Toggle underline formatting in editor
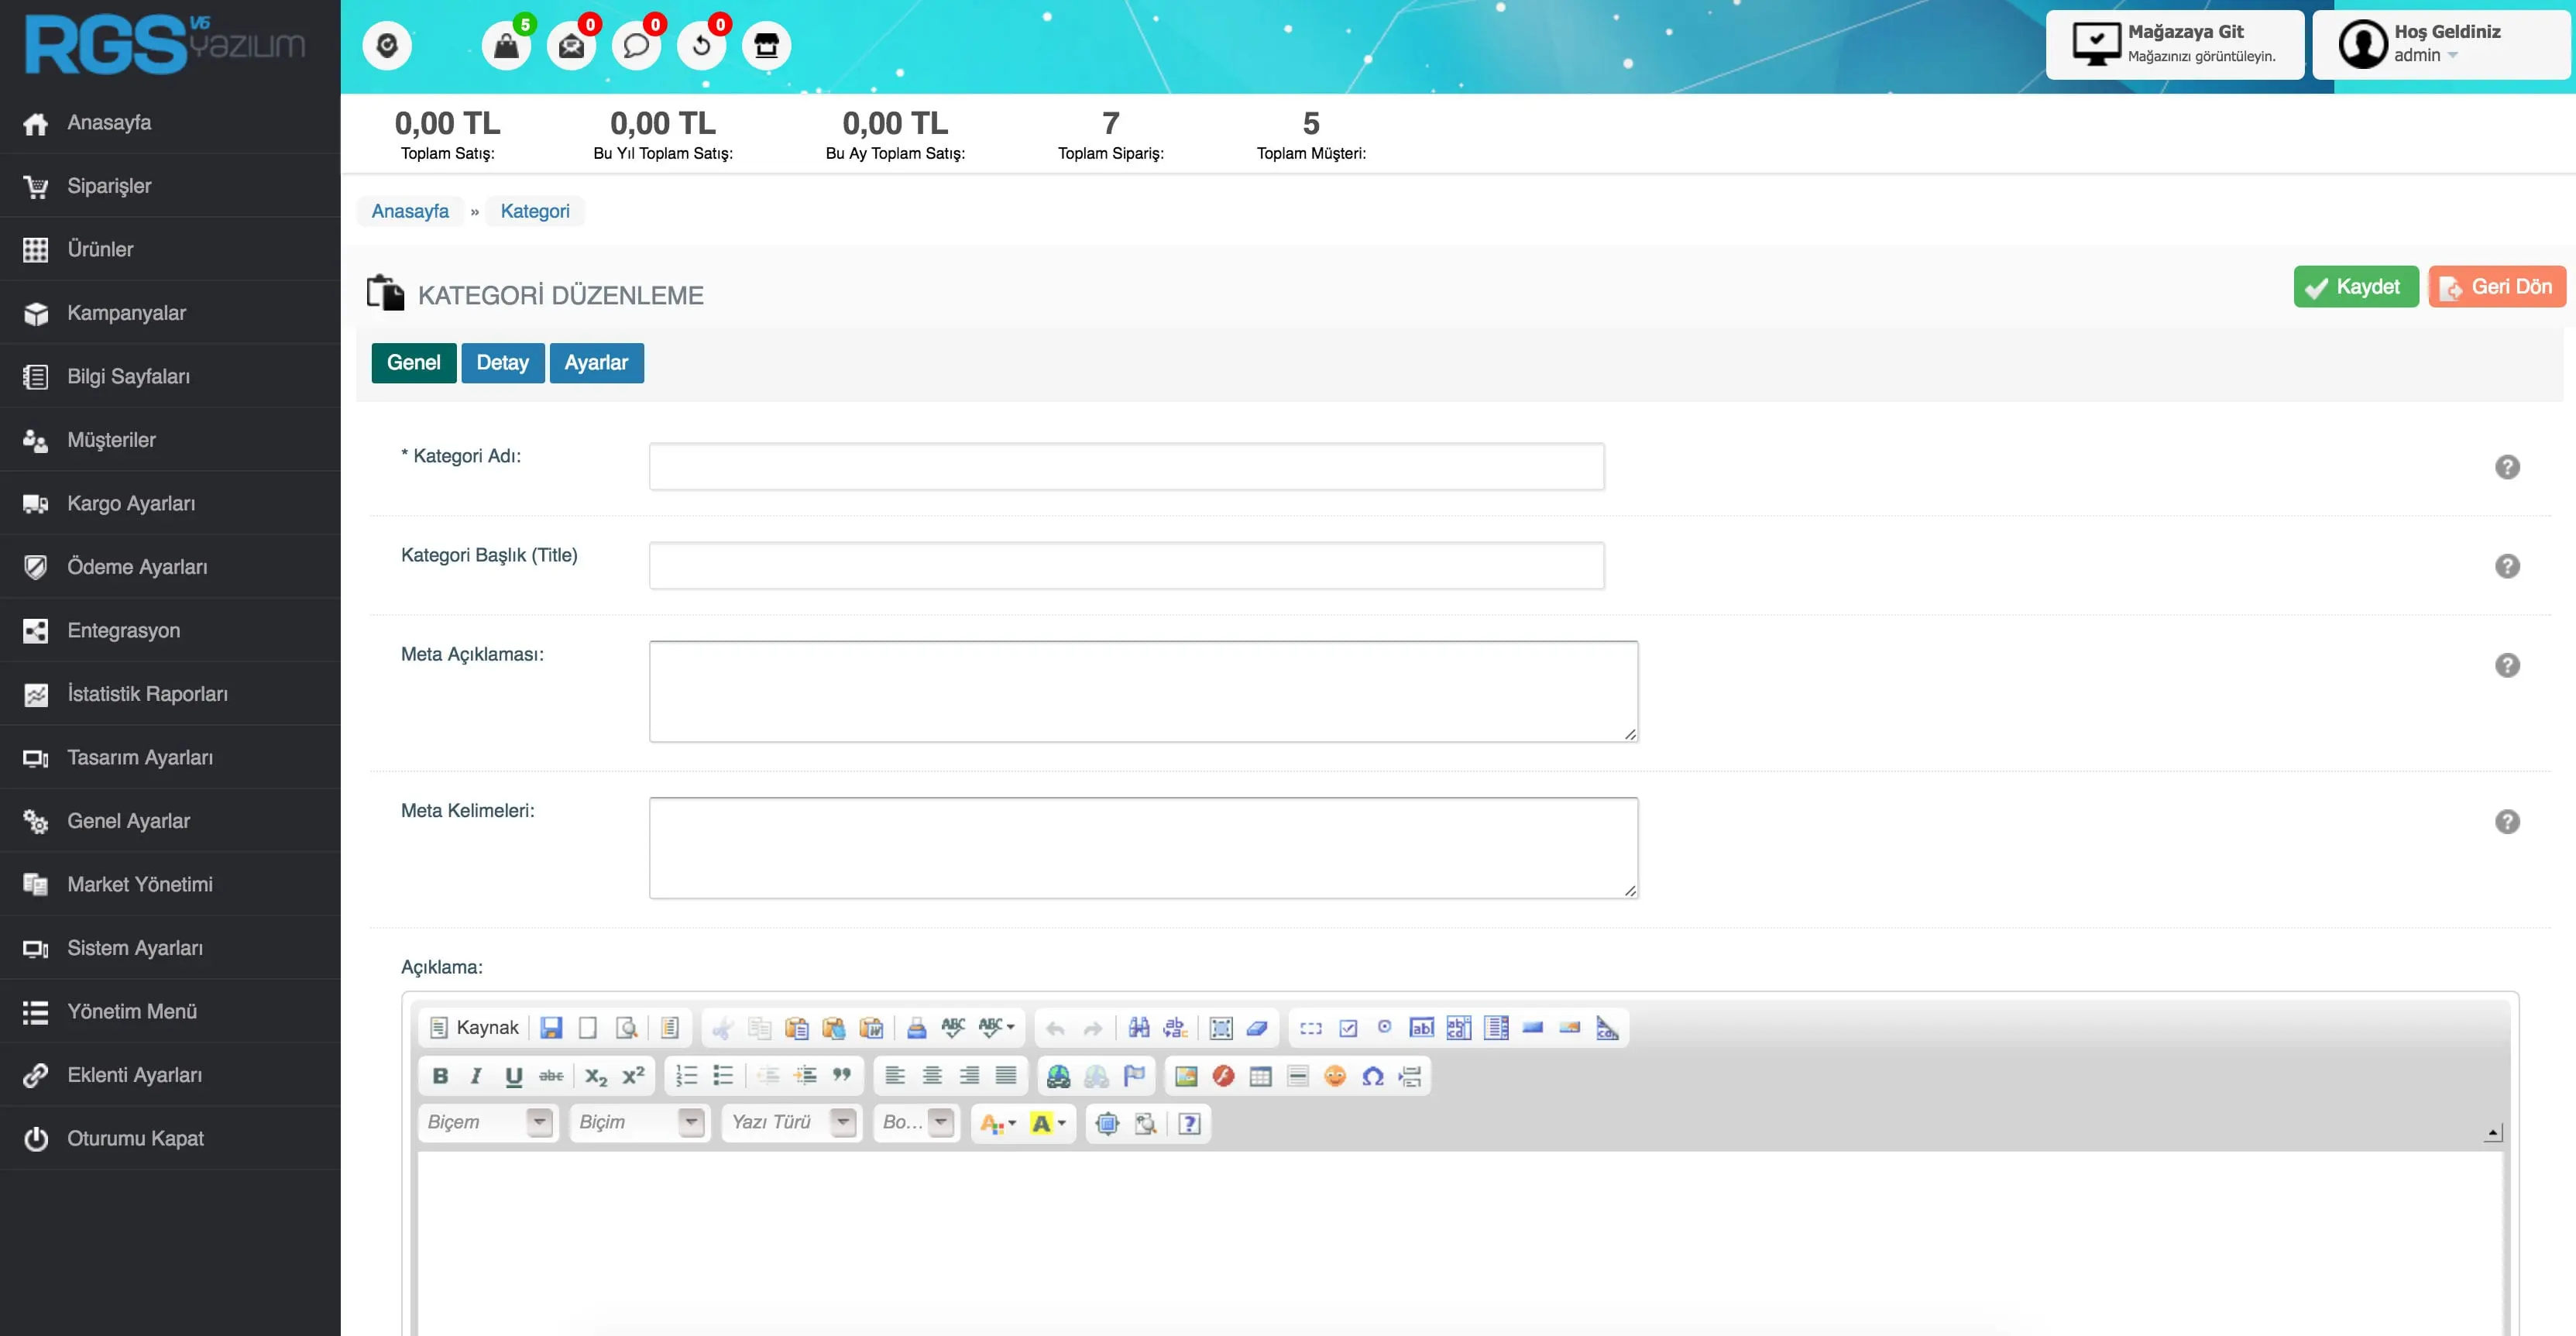This screenshot has width=2576, height=1336. [x=514, y=1076]
